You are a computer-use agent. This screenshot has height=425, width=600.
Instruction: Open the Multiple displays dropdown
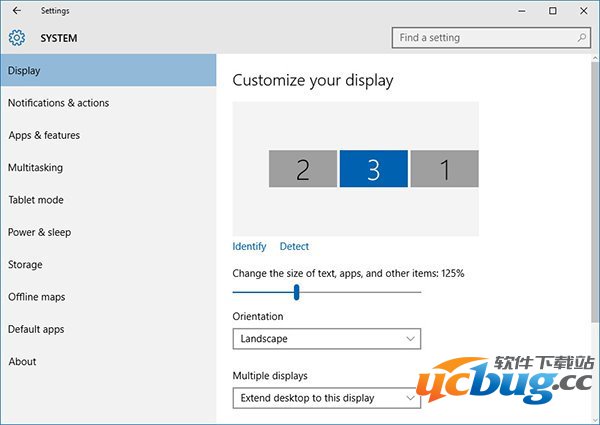pyautogui.click(x=326, y=398)
